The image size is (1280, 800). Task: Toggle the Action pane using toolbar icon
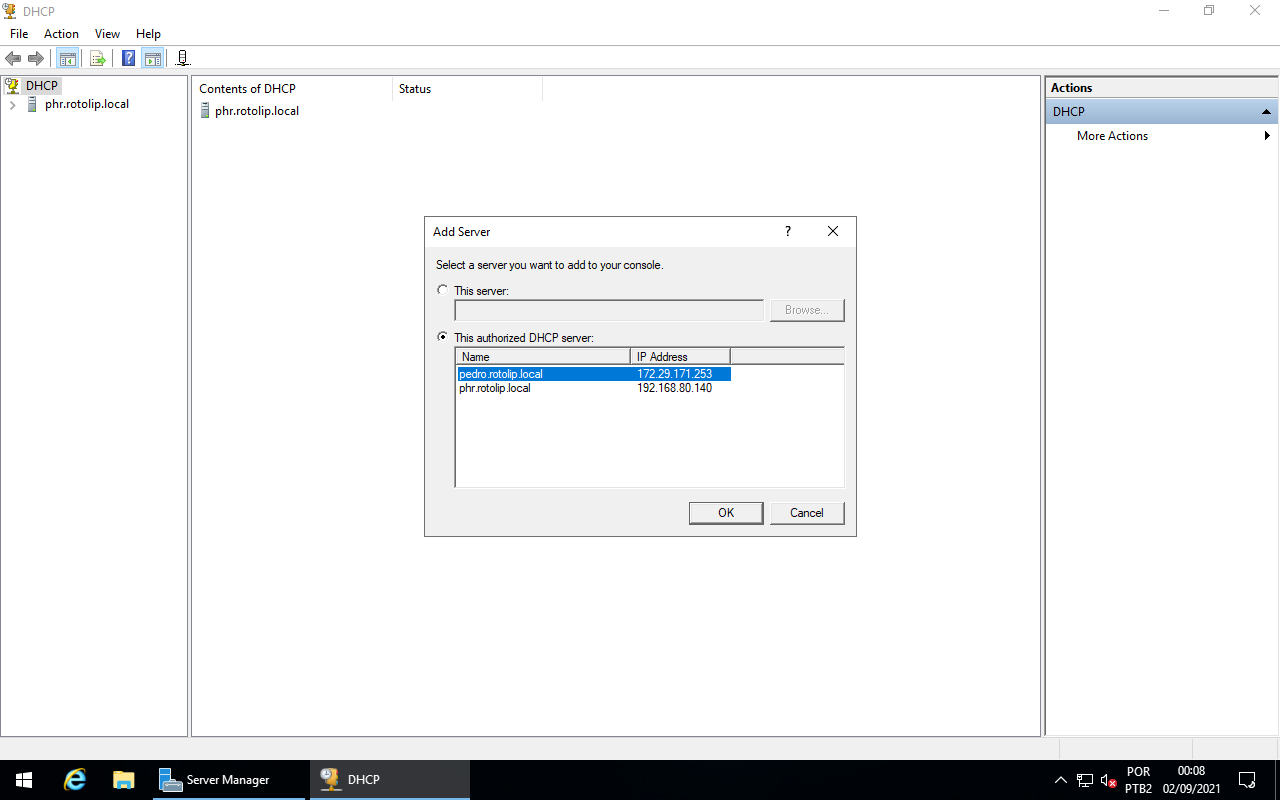point(152,57)
